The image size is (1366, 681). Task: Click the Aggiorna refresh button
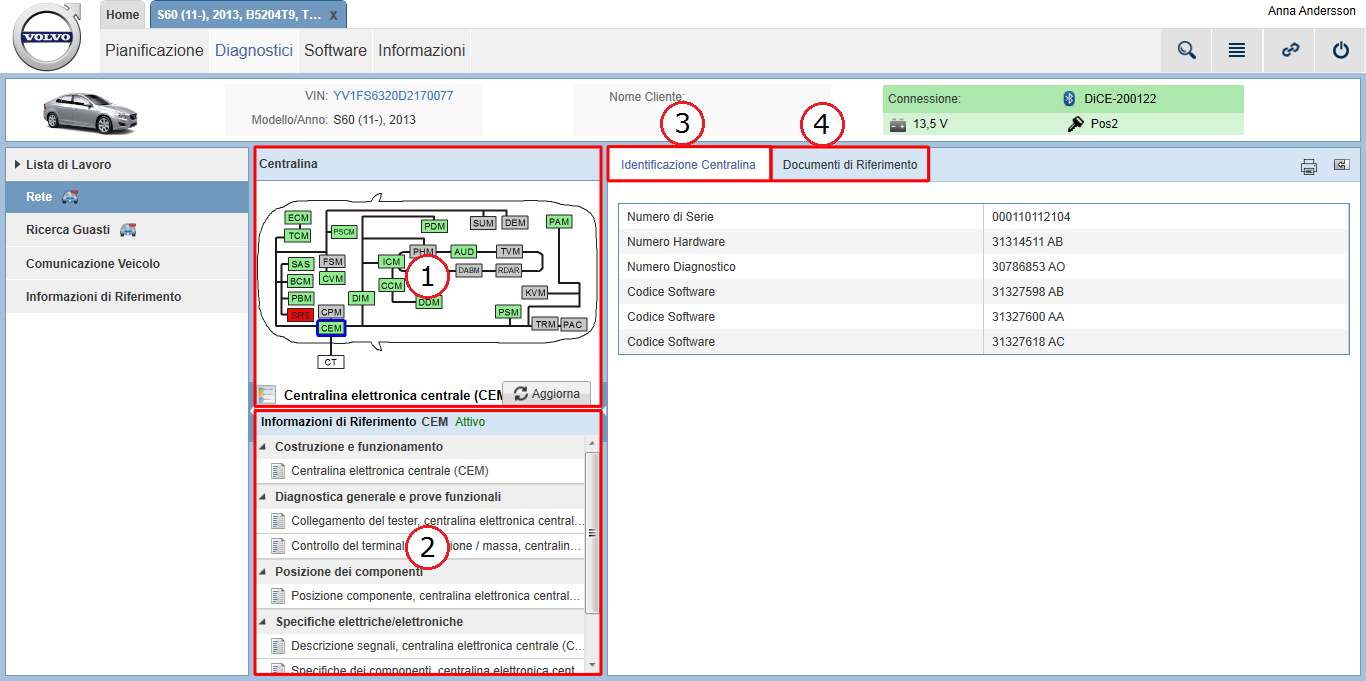click(546, 394)
